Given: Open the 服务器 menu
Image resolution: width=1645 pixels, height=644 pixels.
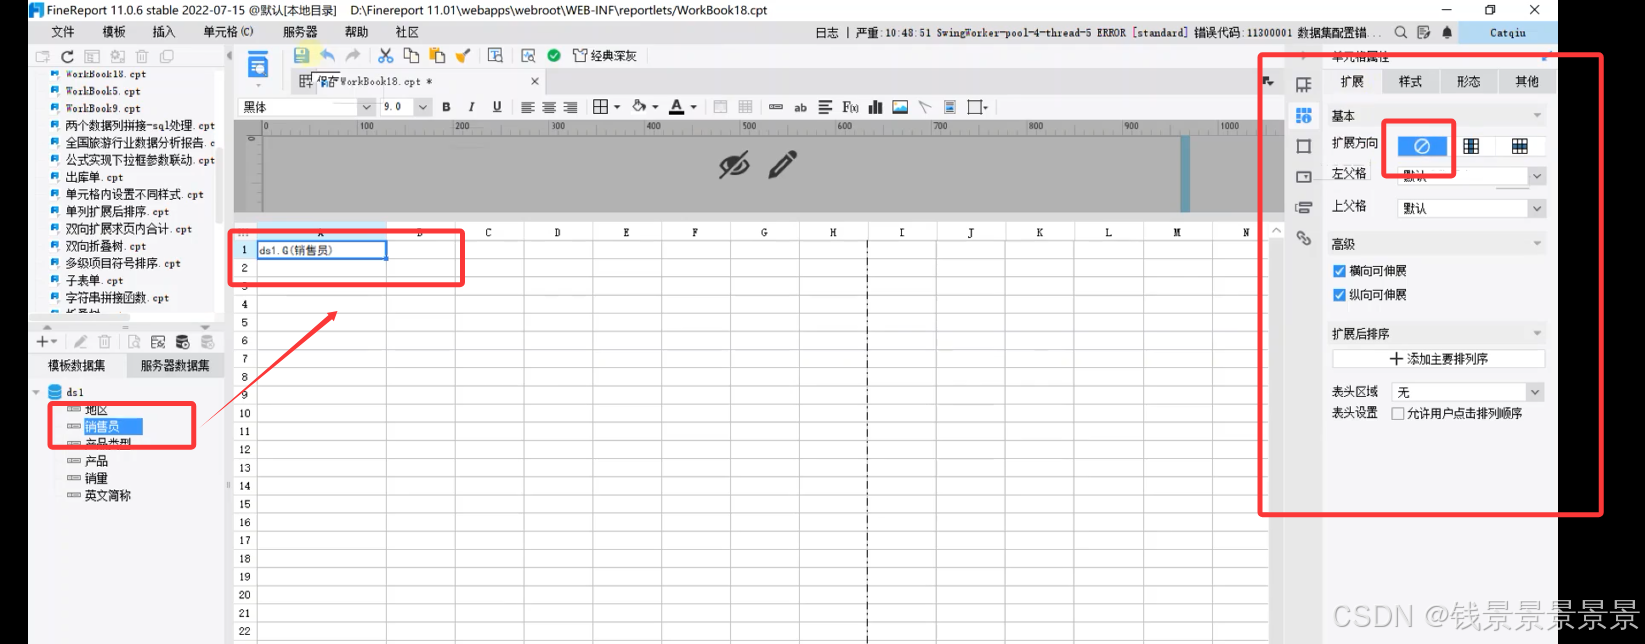Looking at the screenshot, I should [x=300, y=32].
